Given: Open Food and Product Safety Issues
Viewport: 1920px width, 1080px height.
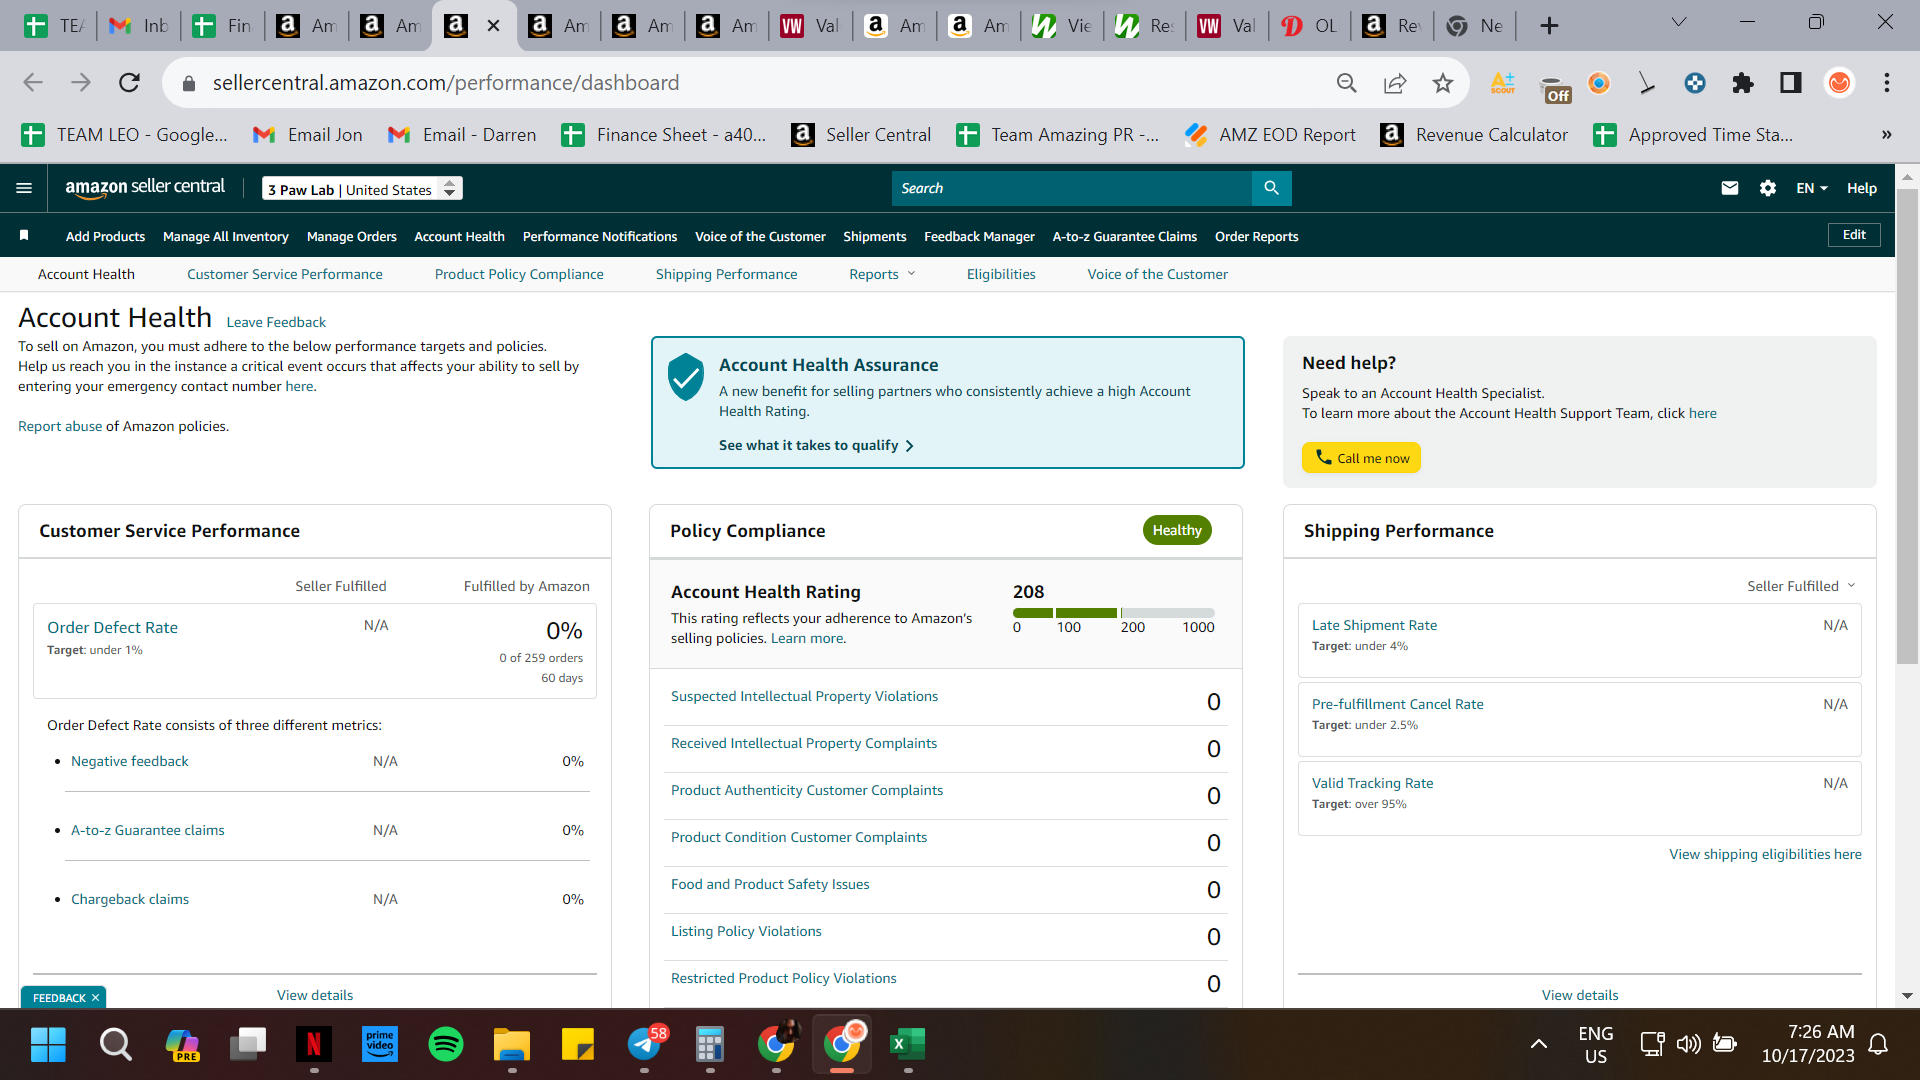Looking at the screenshot, I should click(x=770, y=884).
